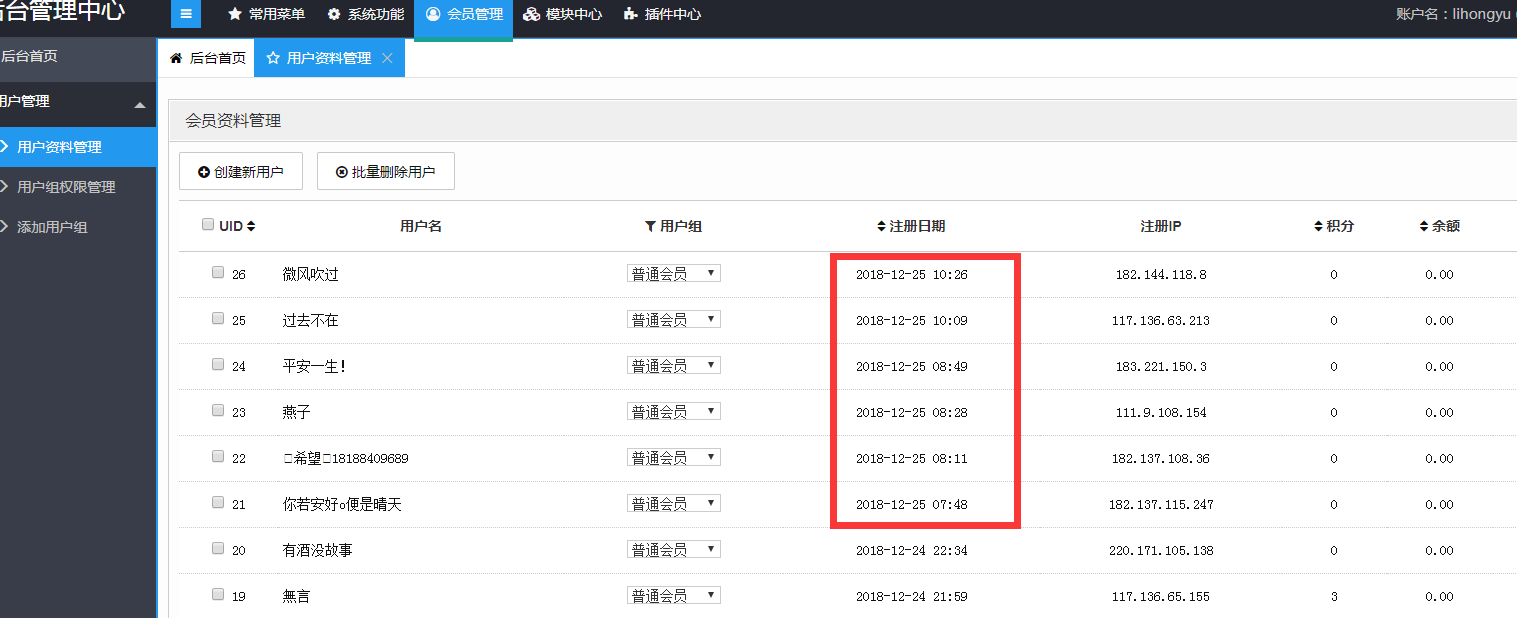Select checkbox for user 微风吹过

tap(218, 272)
